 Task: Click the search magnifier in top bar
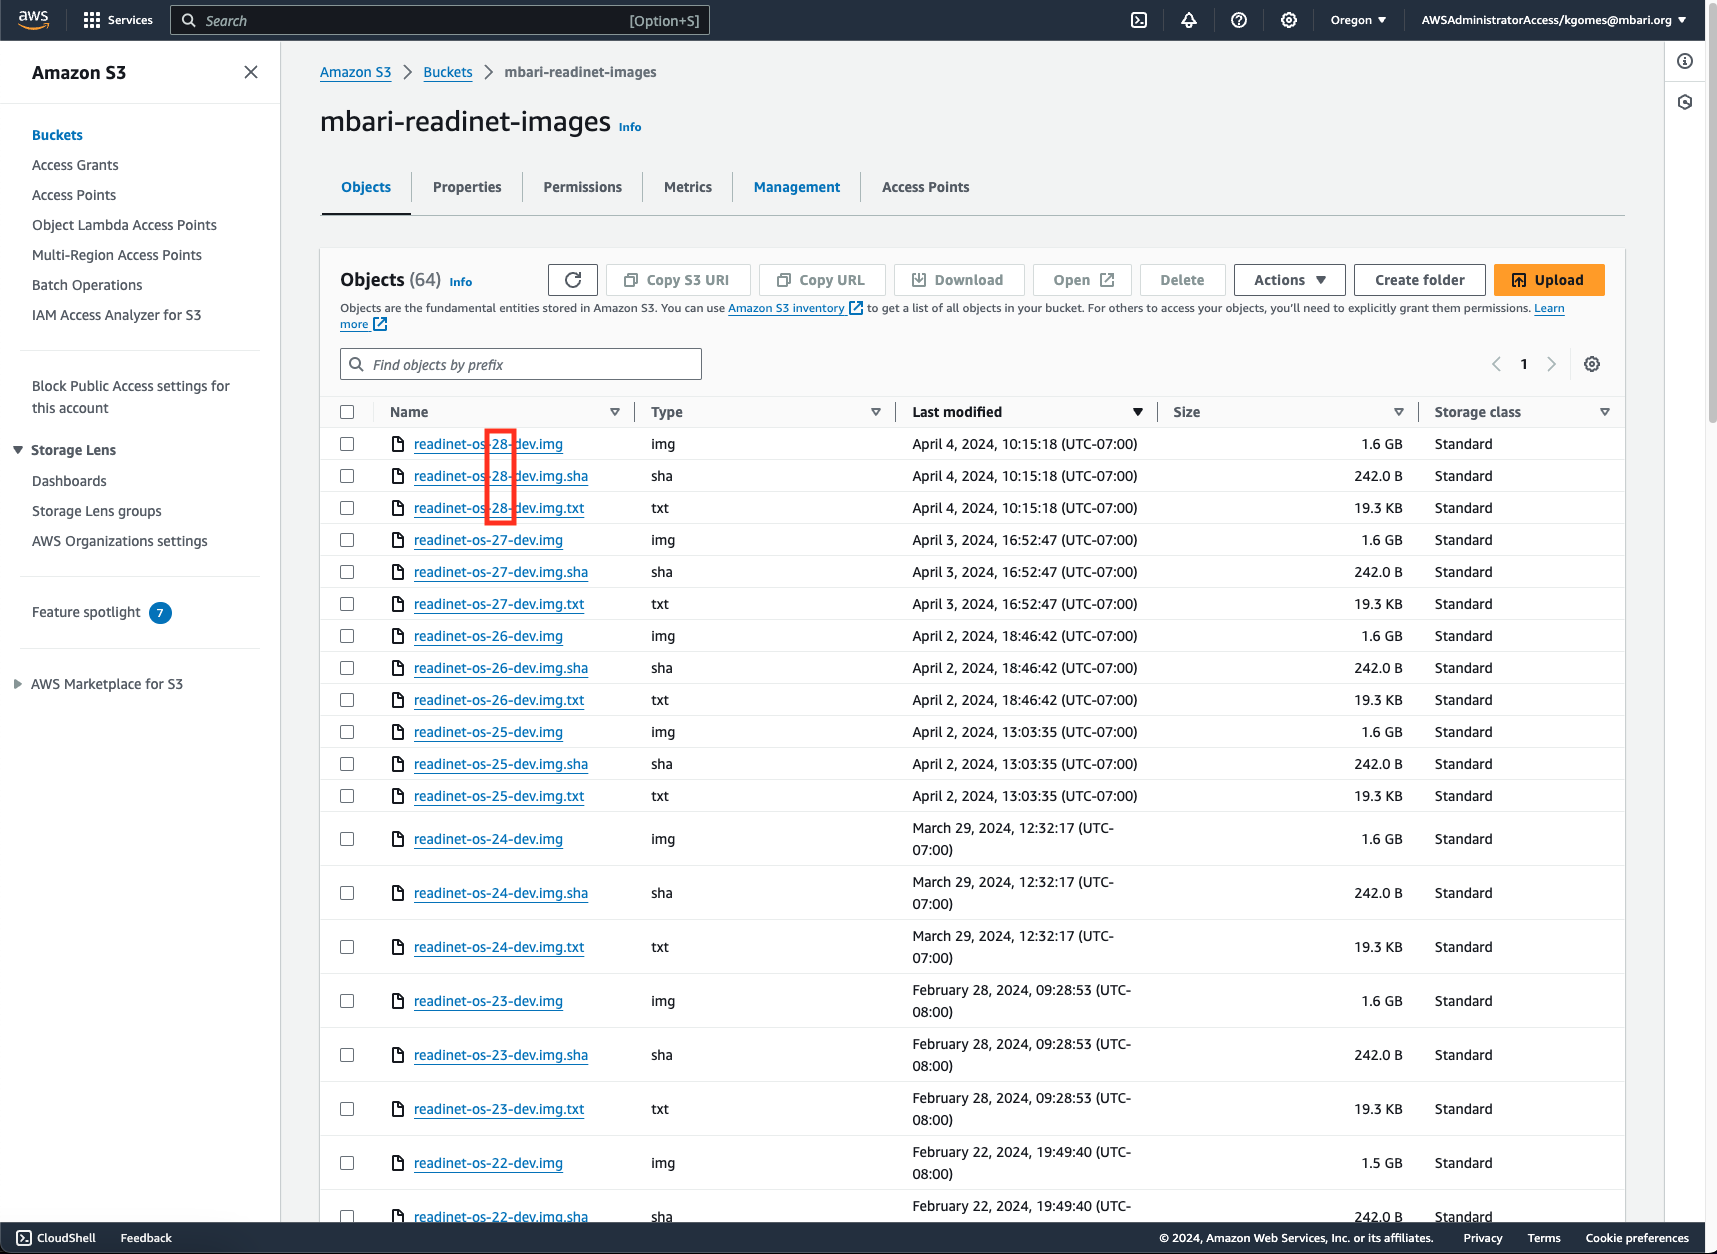(188, 20)
